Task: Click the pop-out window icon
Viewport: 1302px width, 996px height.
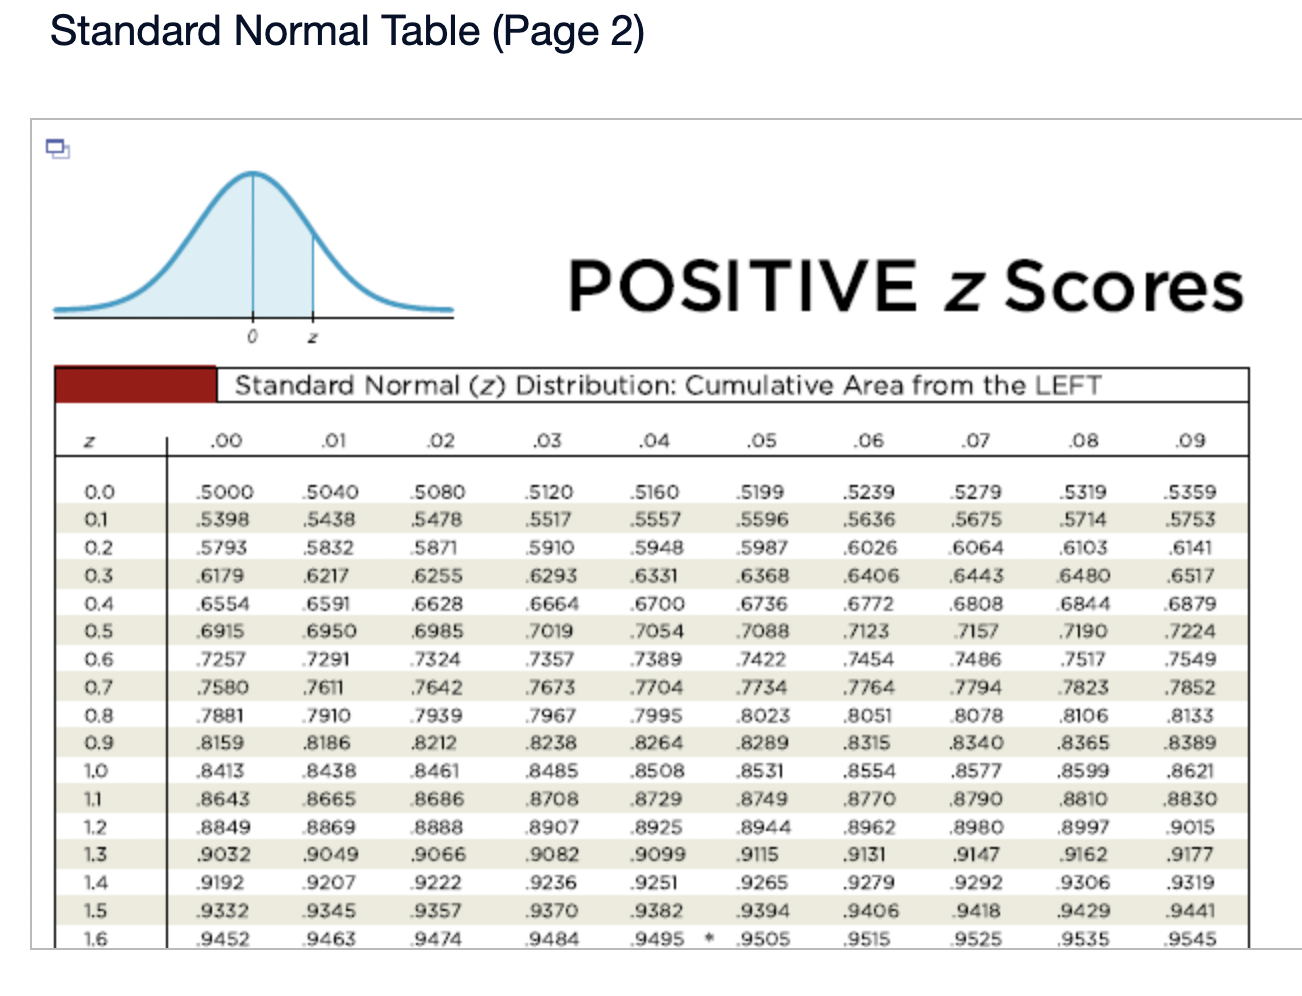Action: tap(58, 148)
